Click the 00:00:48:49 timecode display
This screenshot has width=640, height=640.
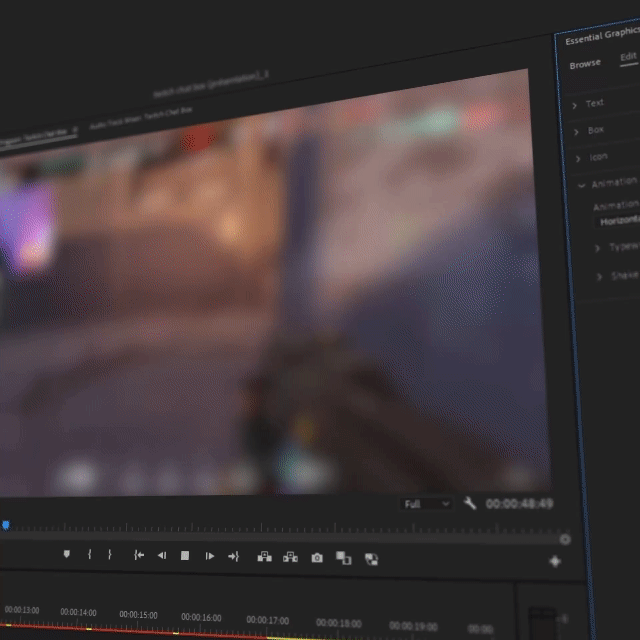click(x=519, y=504)
